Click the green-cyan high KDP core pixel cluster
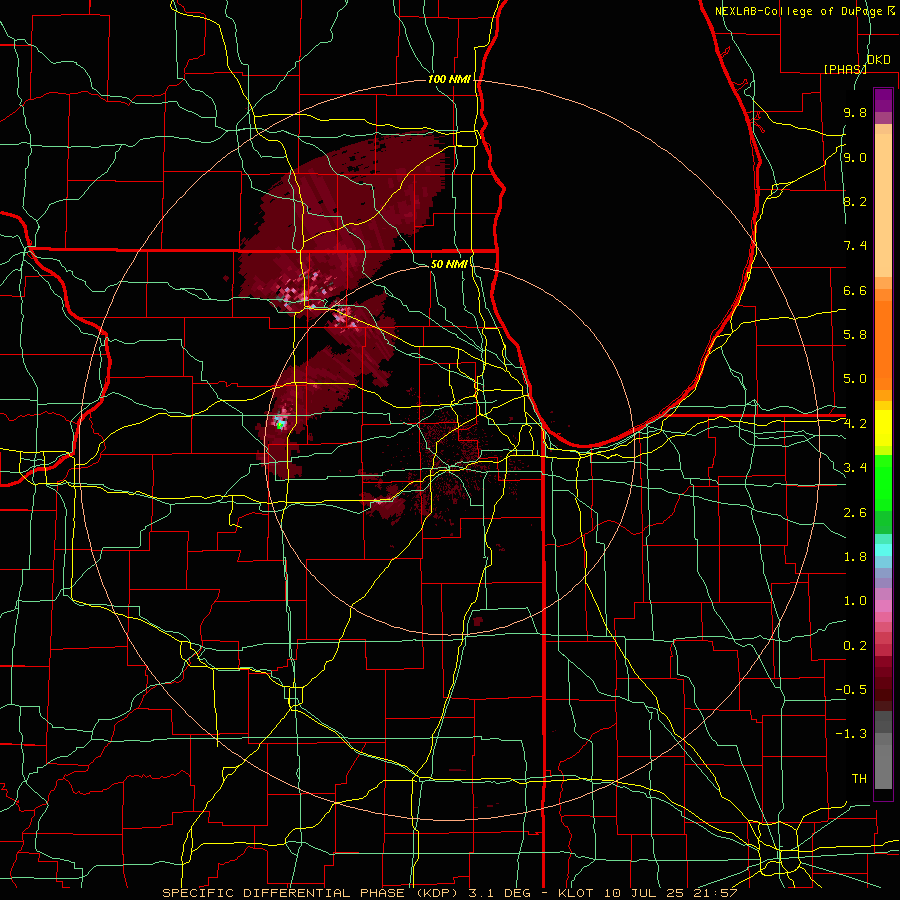 [x=281, y=424]
